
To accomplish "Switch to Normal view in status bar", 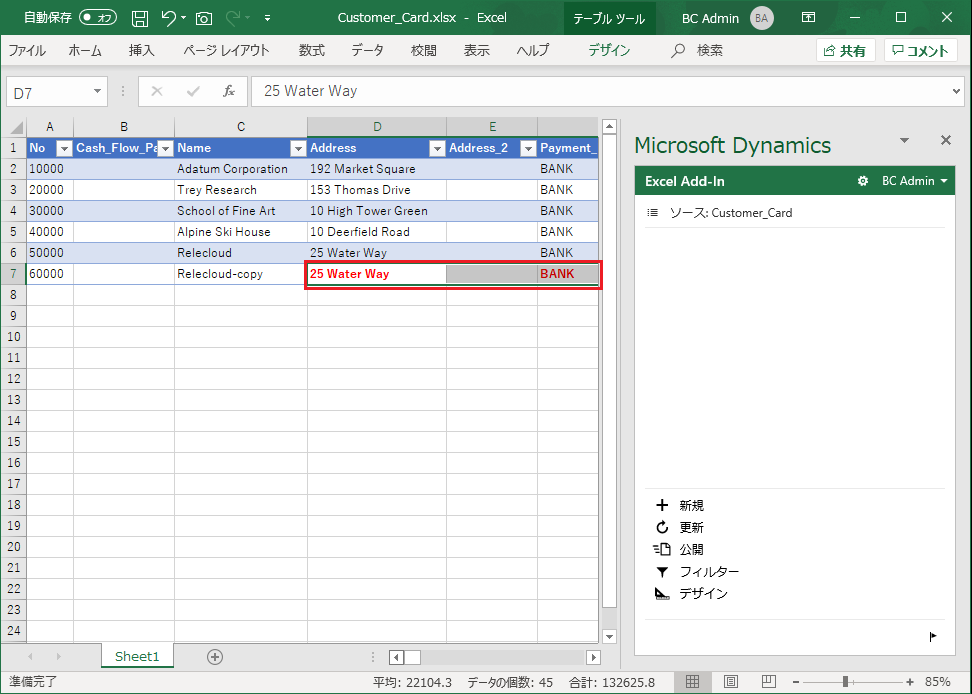I will 692,682.
